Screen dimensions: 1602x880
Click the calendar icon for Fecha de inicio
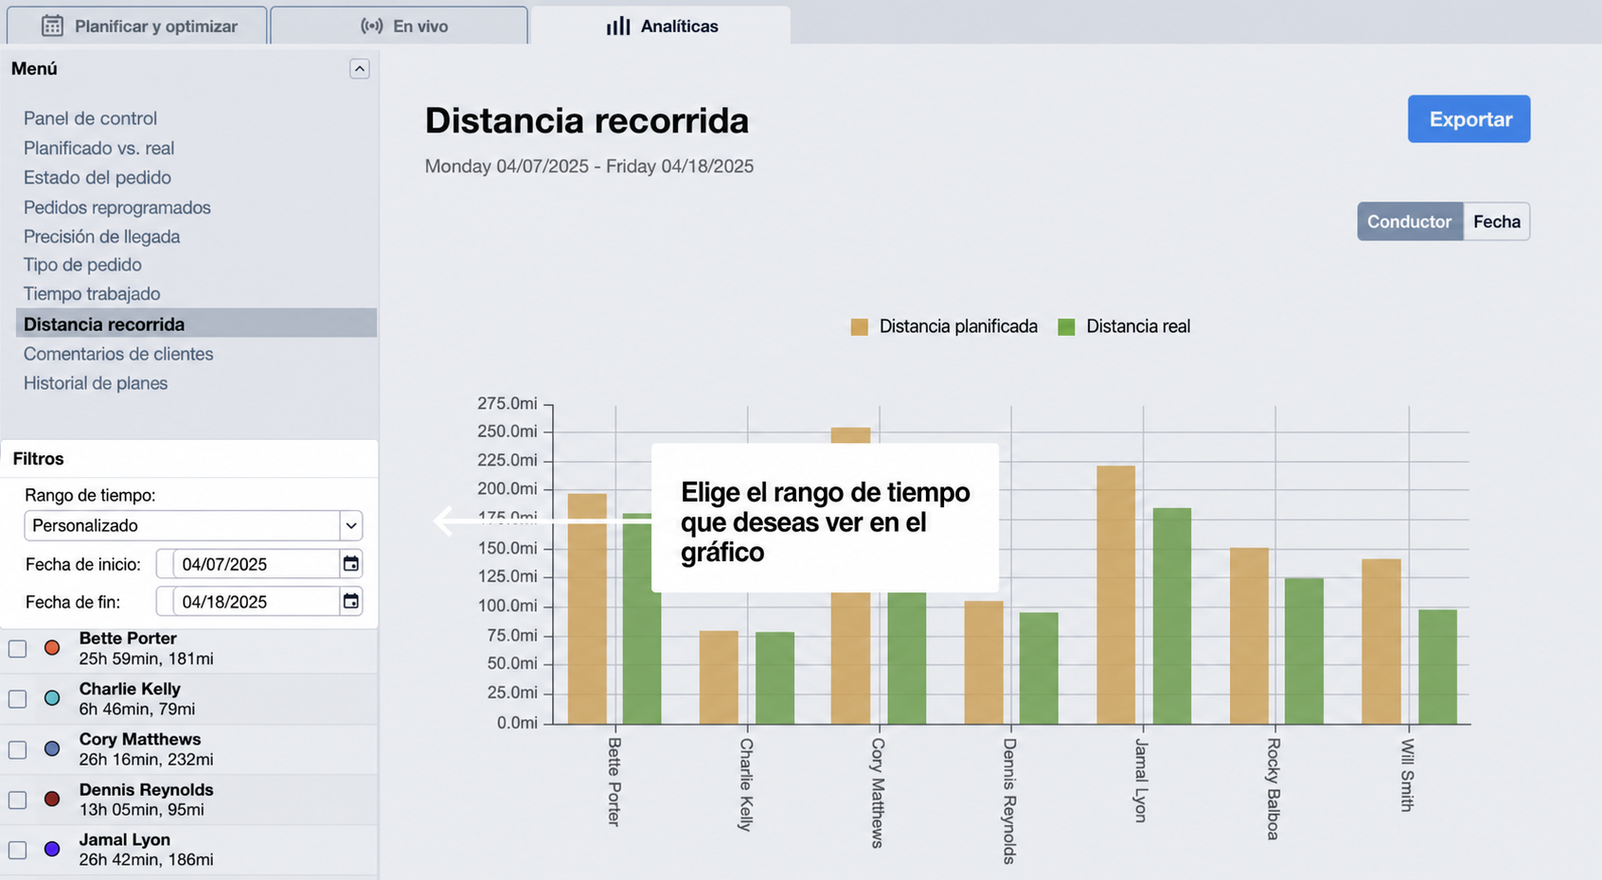[x=351, y=564]
